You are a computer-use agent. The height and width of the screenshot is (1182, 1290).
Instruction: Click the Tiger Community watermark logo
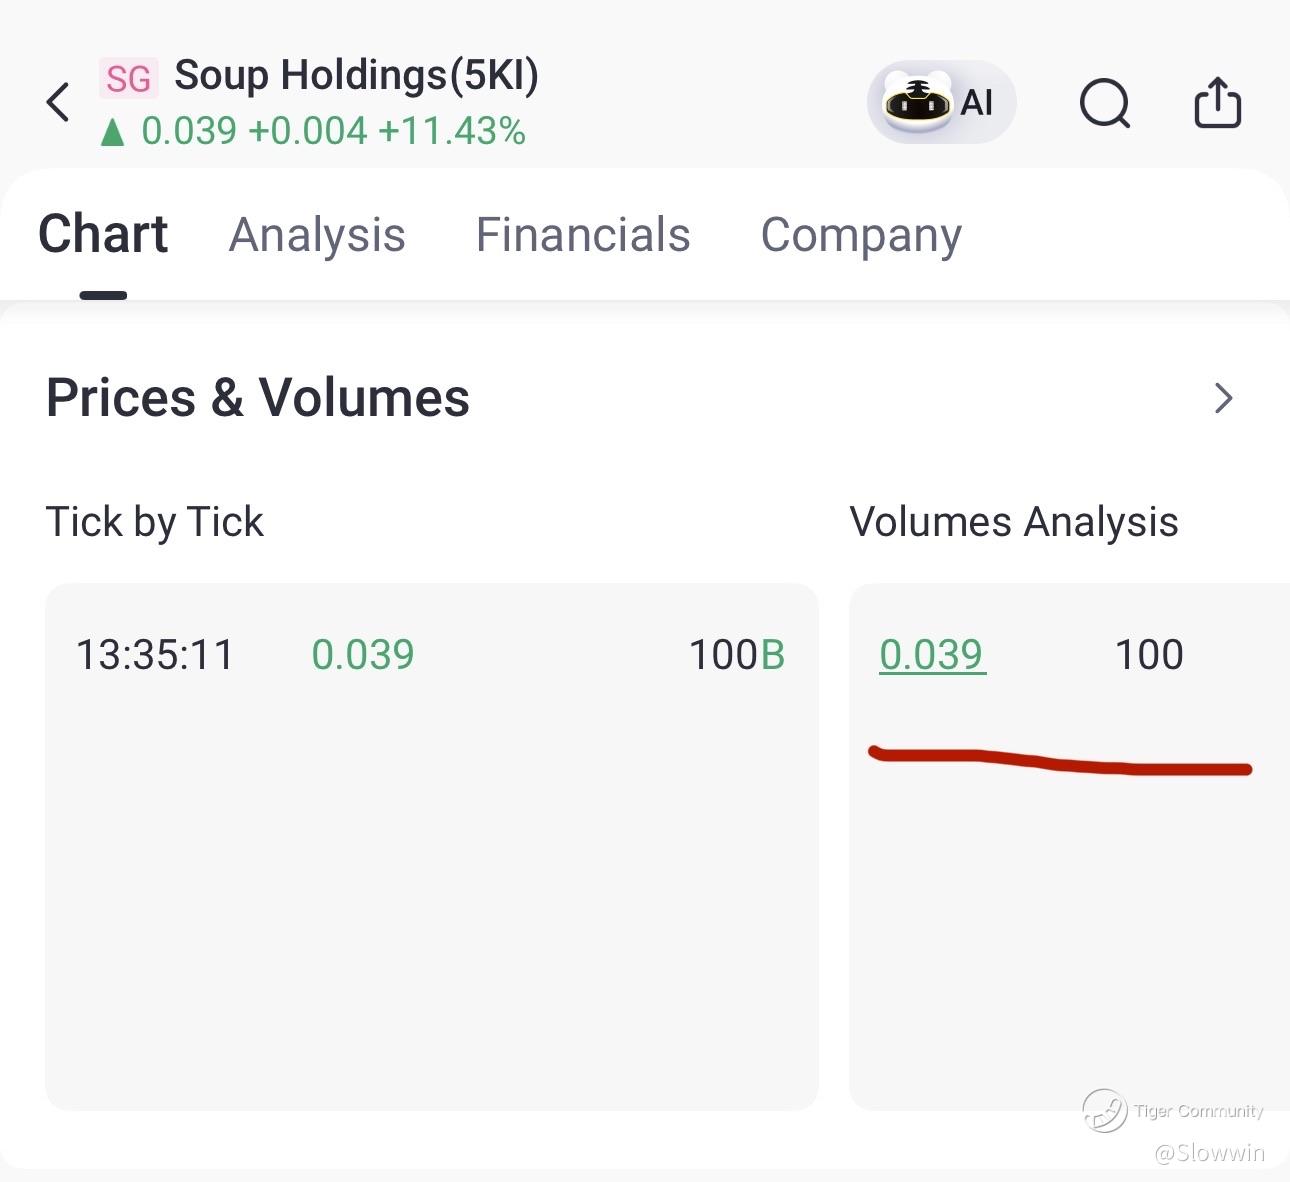pos(1104,1111)
